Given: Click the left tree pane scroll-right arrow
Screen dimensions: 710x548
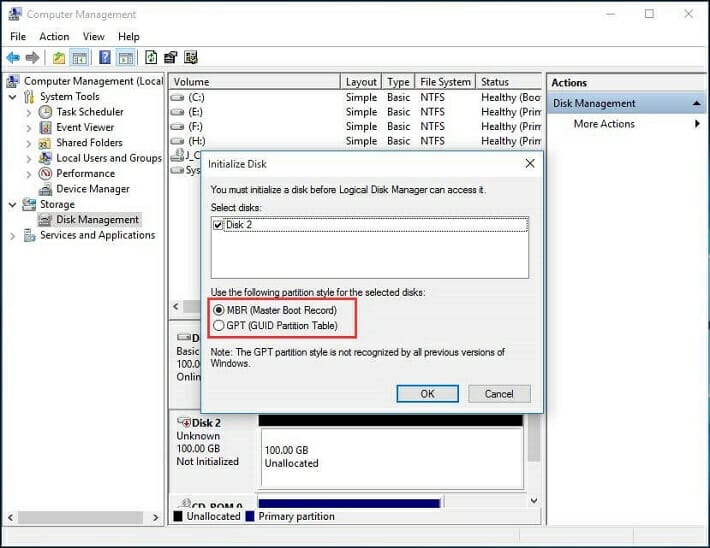Looking at the screenshot, I should (155, 517).
